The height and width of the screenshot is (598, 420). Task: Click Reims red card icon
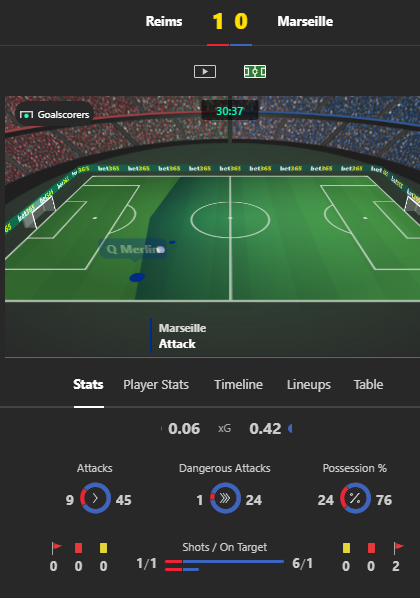pyautogui.click(x=79, y=548)
